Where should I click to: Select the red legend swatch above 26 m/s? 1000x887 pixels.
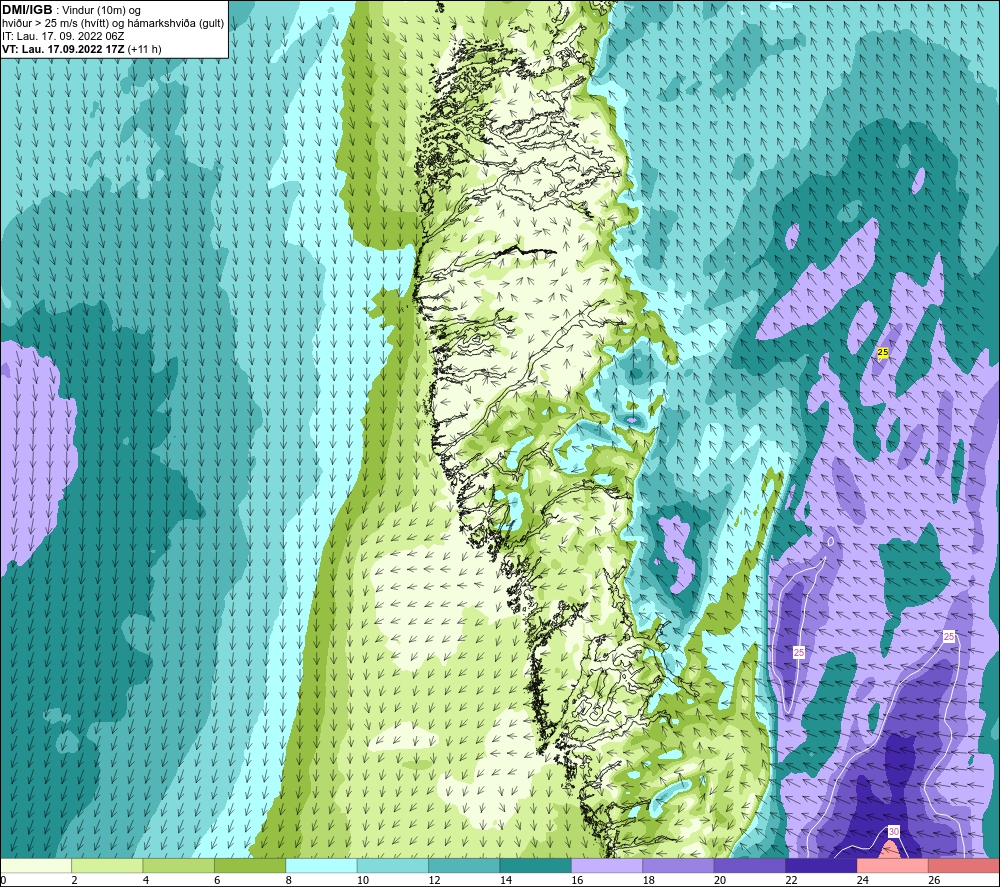(964, 866)
